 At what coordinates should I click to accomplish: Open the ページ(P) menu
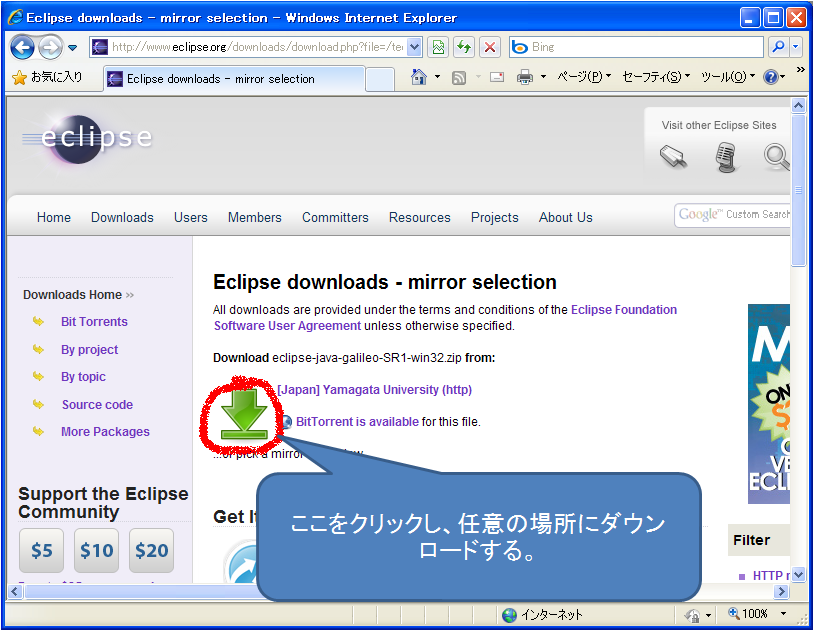pos(584,77)
